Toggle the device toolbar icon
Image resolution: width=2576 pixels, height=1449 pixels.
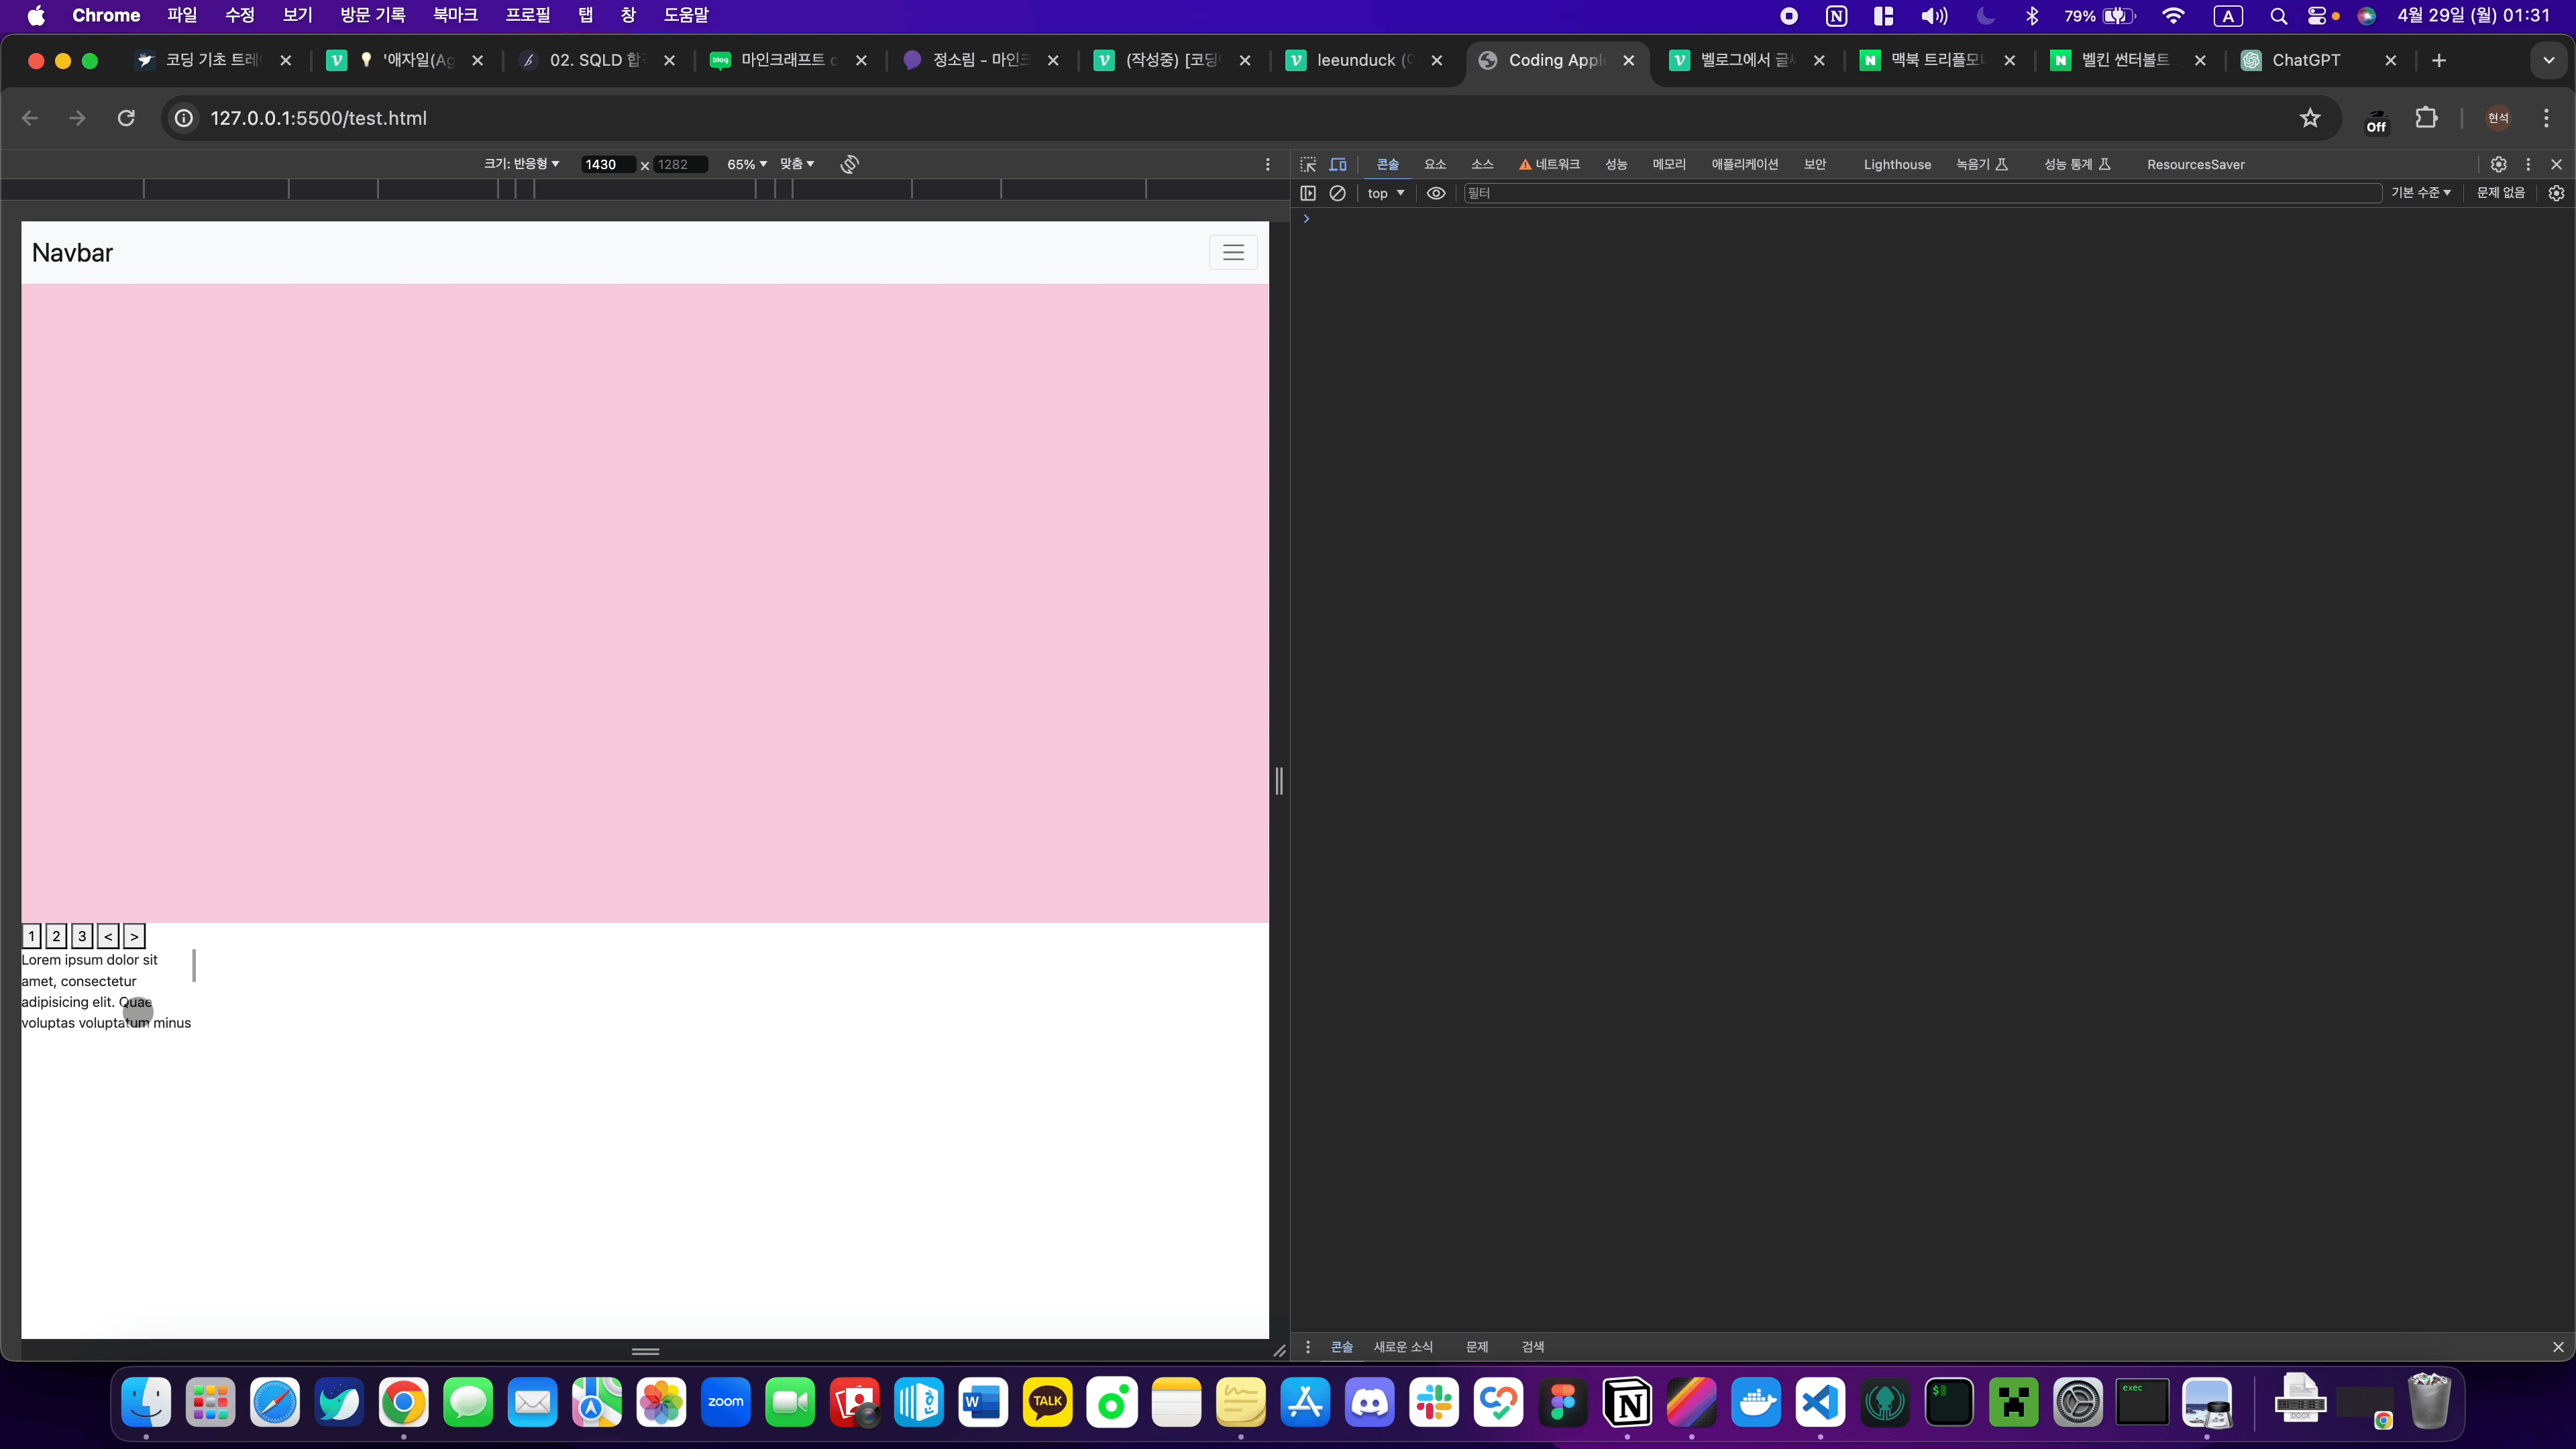coord(1338,164)
